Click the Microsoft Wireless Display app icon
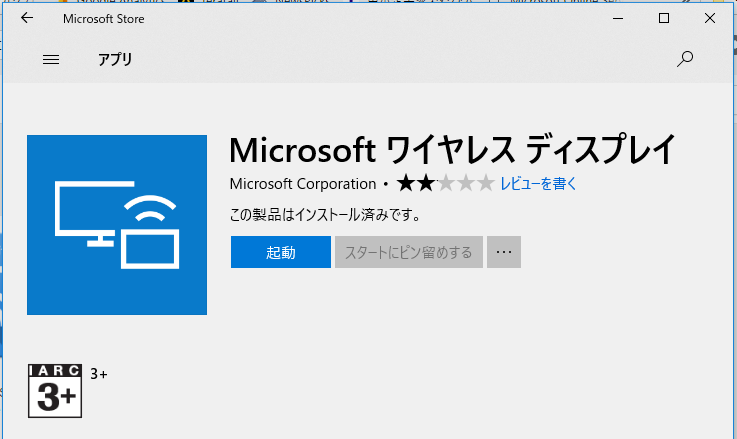Image resolution: width=737 pixels, height=439 pixels. pyautogui.click(x=117, y=225)
